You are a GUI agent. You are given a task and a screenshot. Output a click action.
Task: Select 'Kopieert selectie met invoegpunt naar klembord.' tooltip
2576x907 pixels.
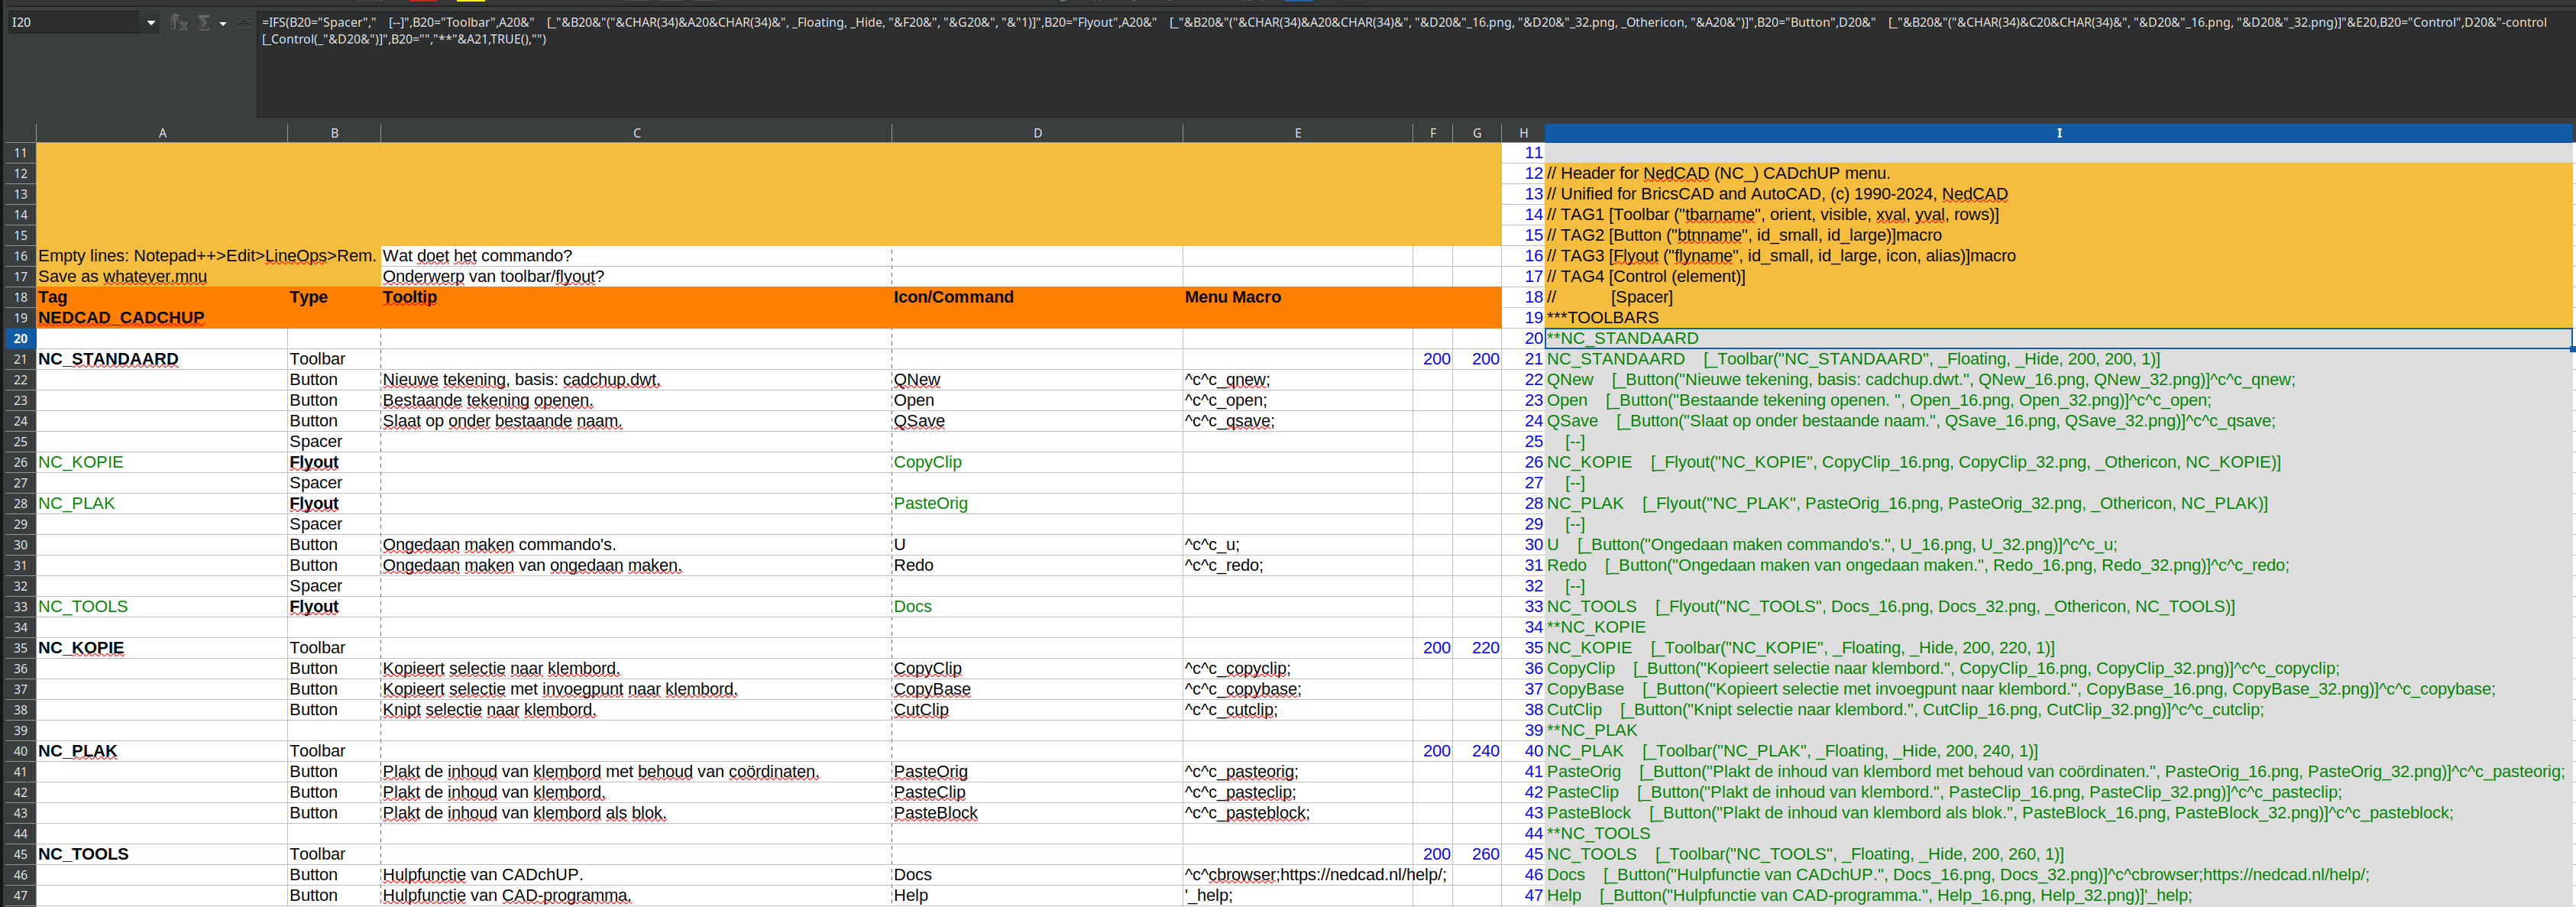pyautogui.click(x=636, y=689)
